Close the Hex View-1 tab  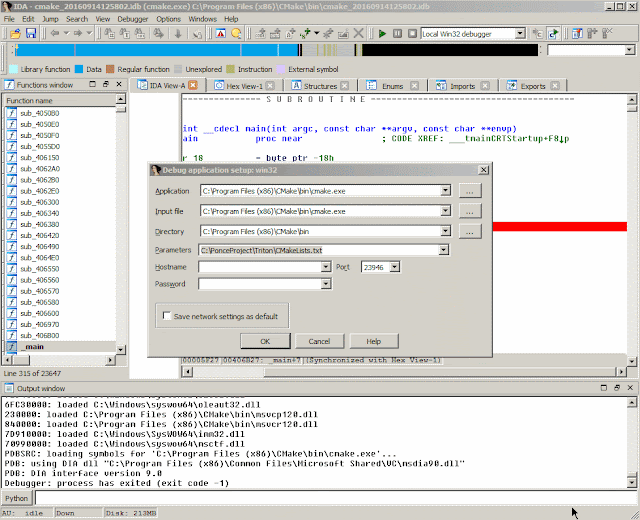[x=270, y=86]
